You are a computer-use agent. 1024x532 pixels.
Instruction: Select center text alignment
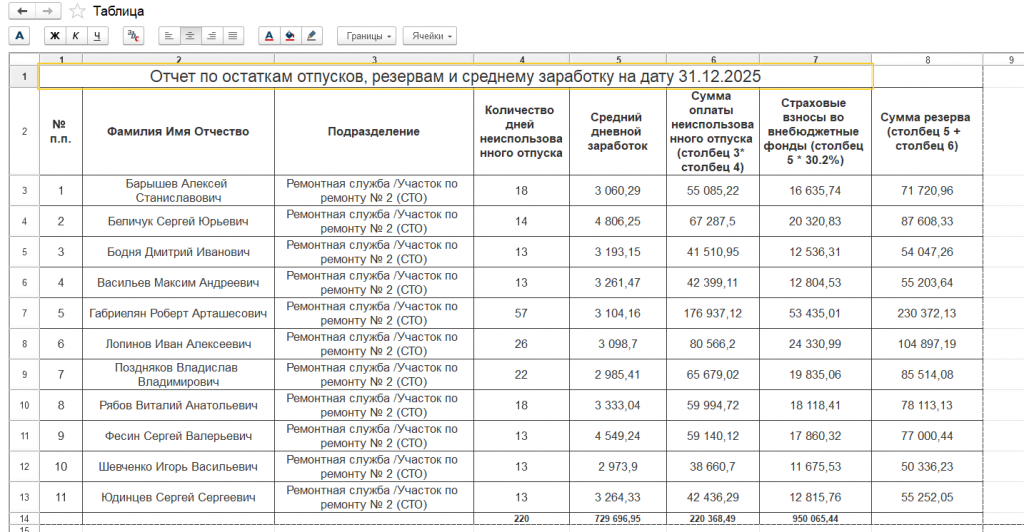click(x=190, y=36)
